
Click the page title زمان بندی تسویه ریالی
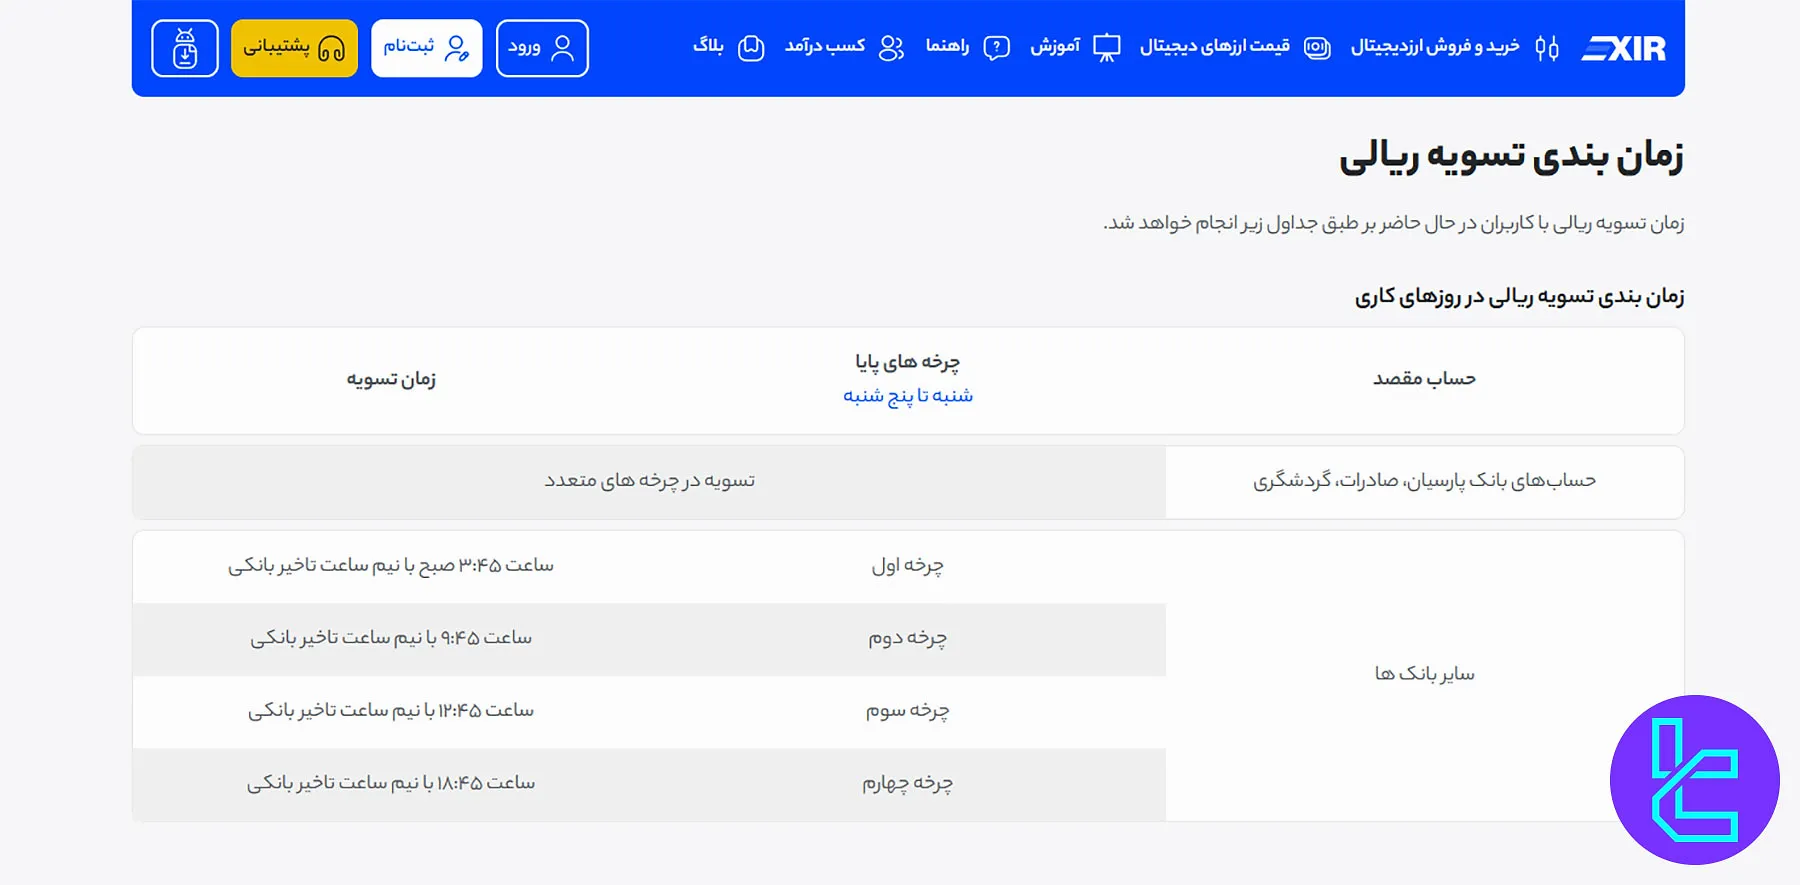[x=1511, y=157]
